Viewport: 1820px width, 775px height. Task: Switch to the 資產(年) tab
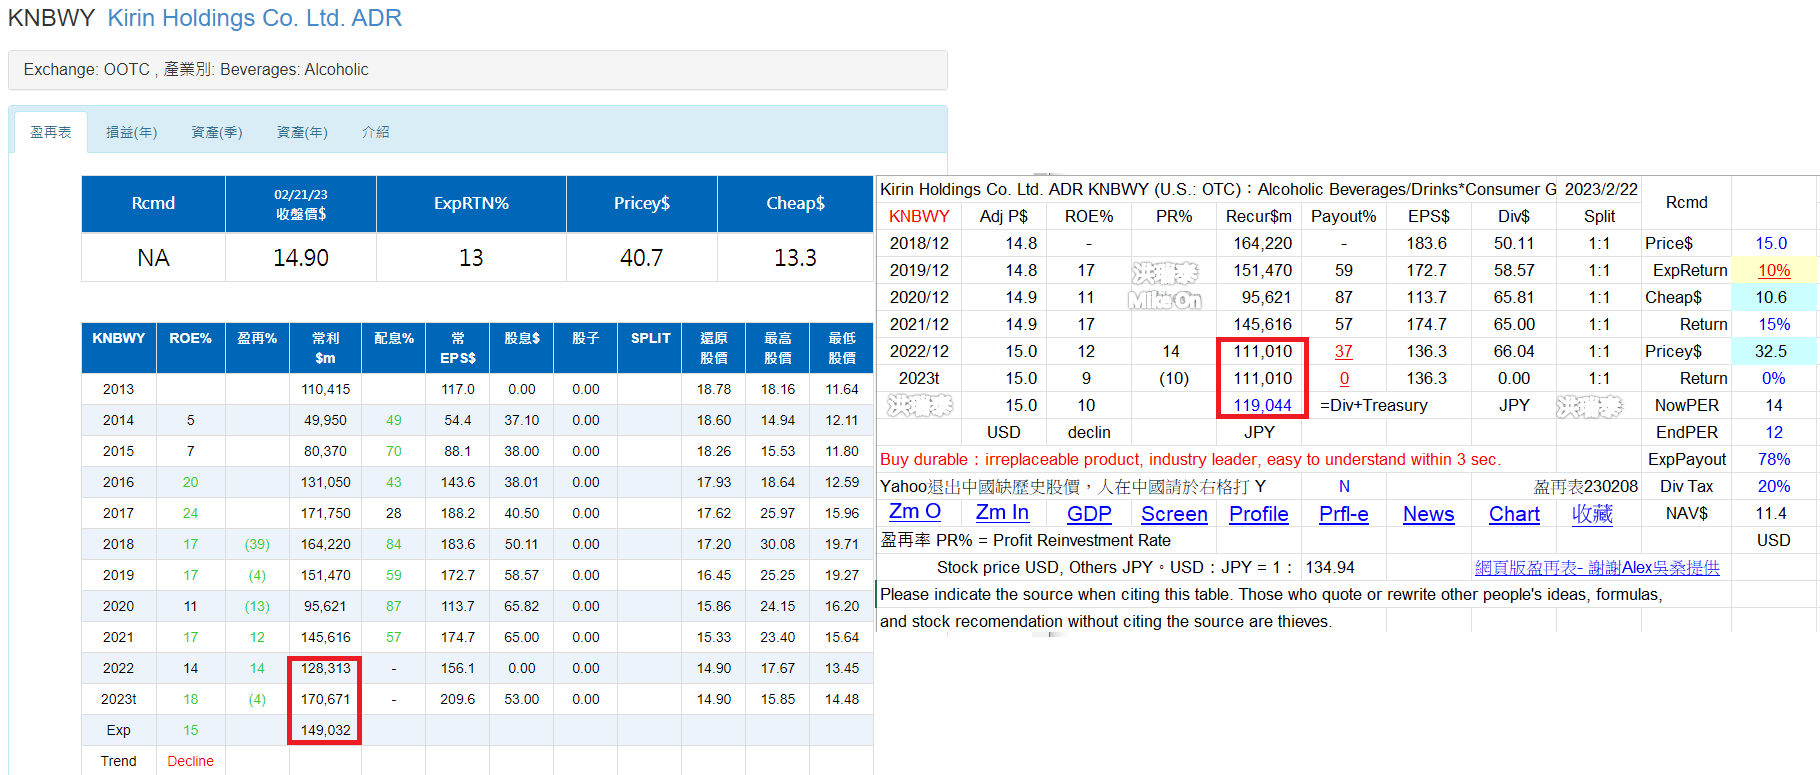click(302, 132)
